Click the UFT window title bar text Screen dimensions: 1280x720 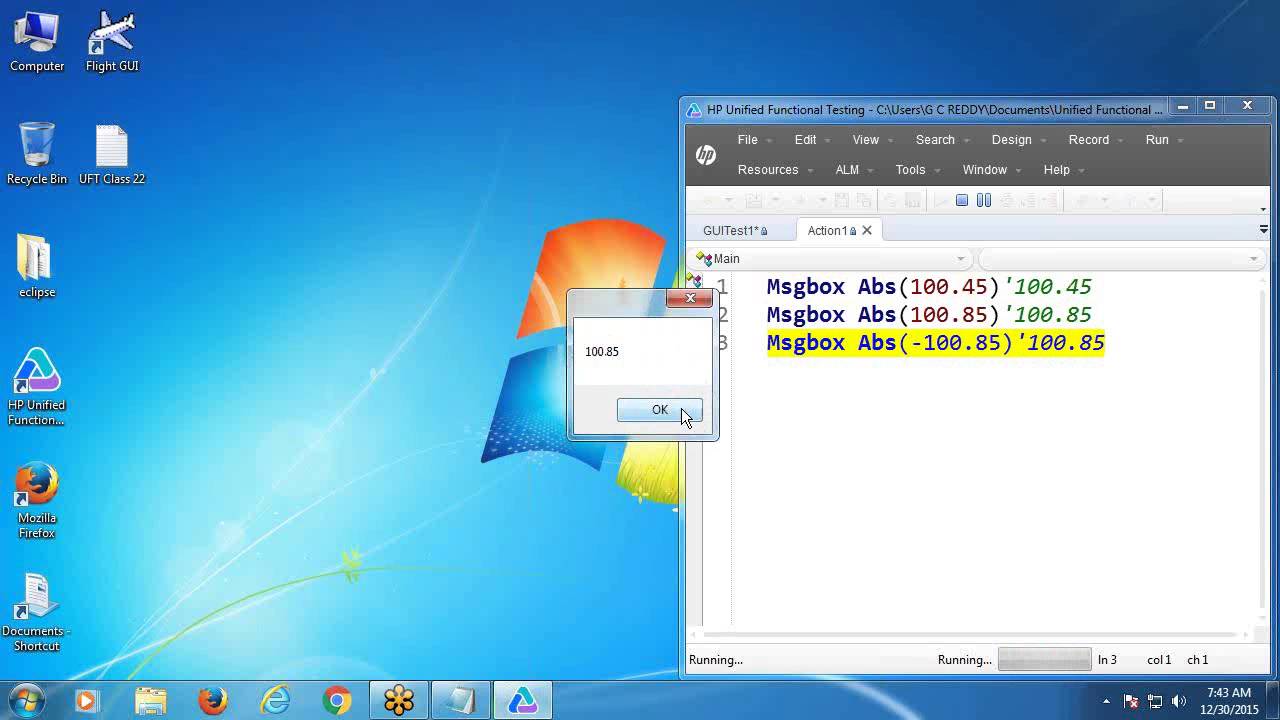[935, 110]
